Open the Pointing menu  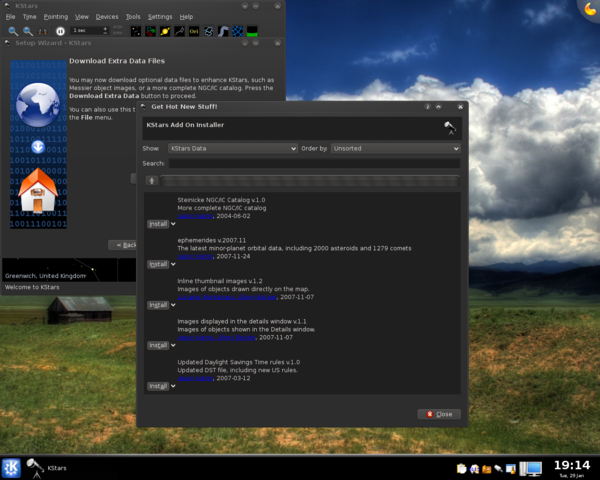(56, 17)
